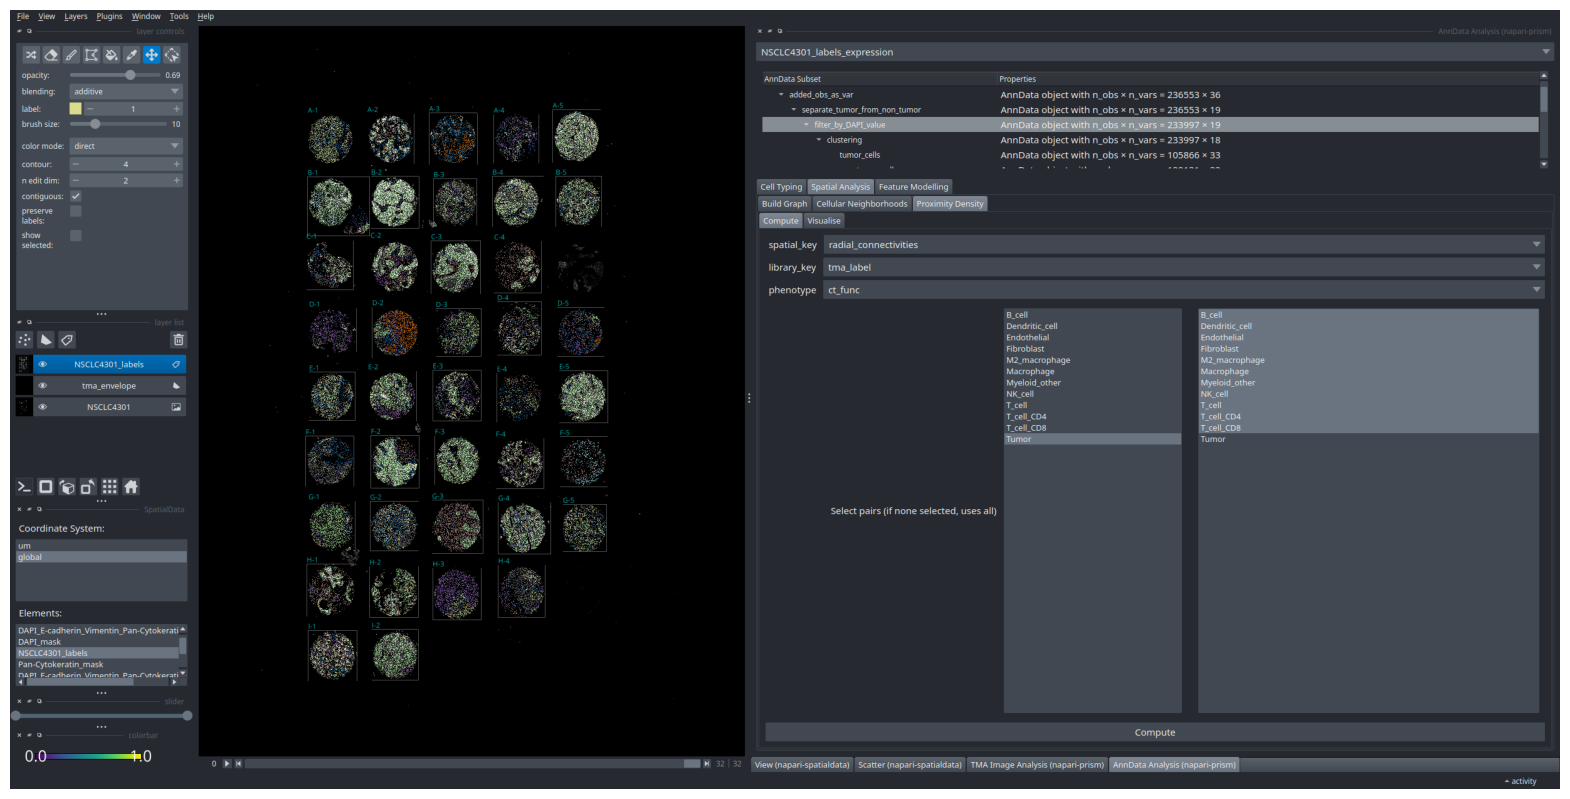1570x799 pixels.
Task: Select the label eraser tool
Action: tap(51, 55)
